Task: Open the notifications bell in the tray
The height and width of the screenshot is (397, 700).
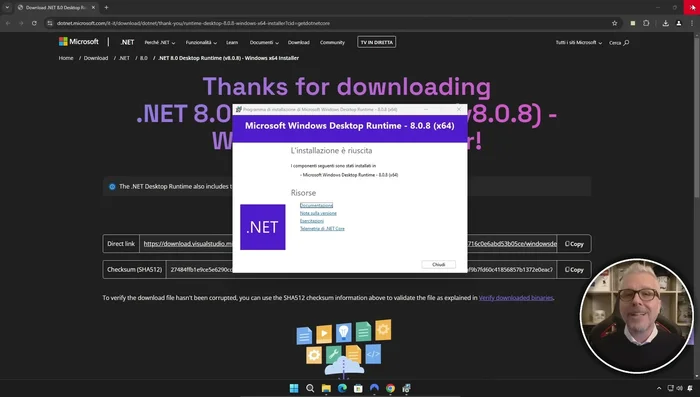Action: coord(690,389)
